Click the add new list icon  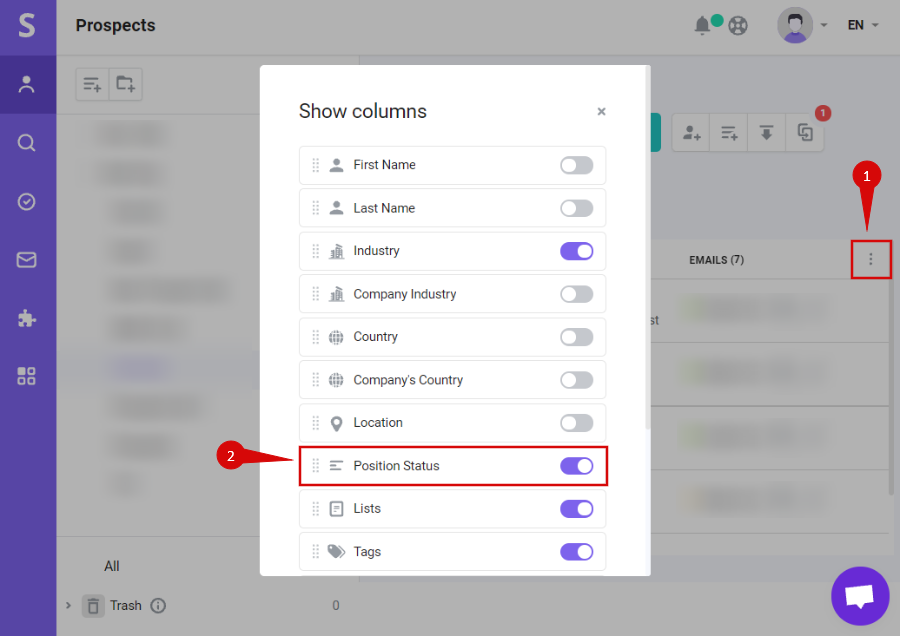tap(92, 84)
